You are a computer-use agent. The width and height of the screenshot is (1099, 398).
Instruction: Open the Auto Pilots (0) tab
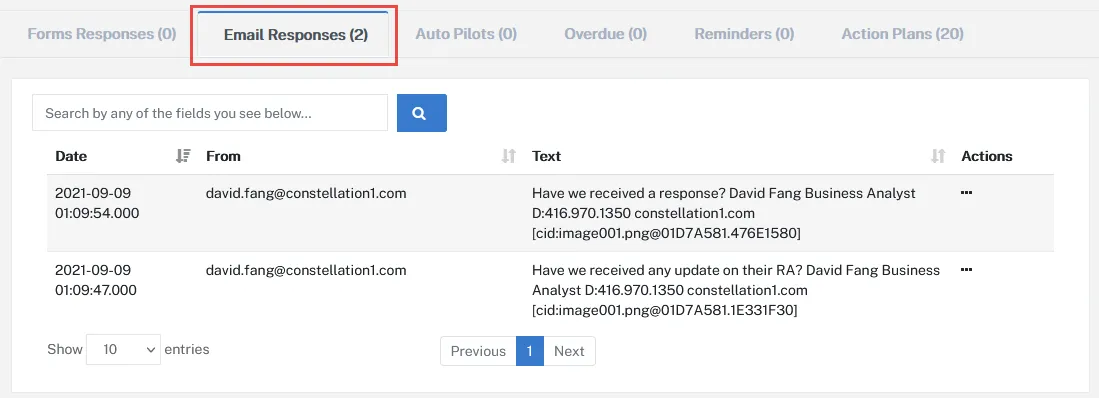point(466,34)
